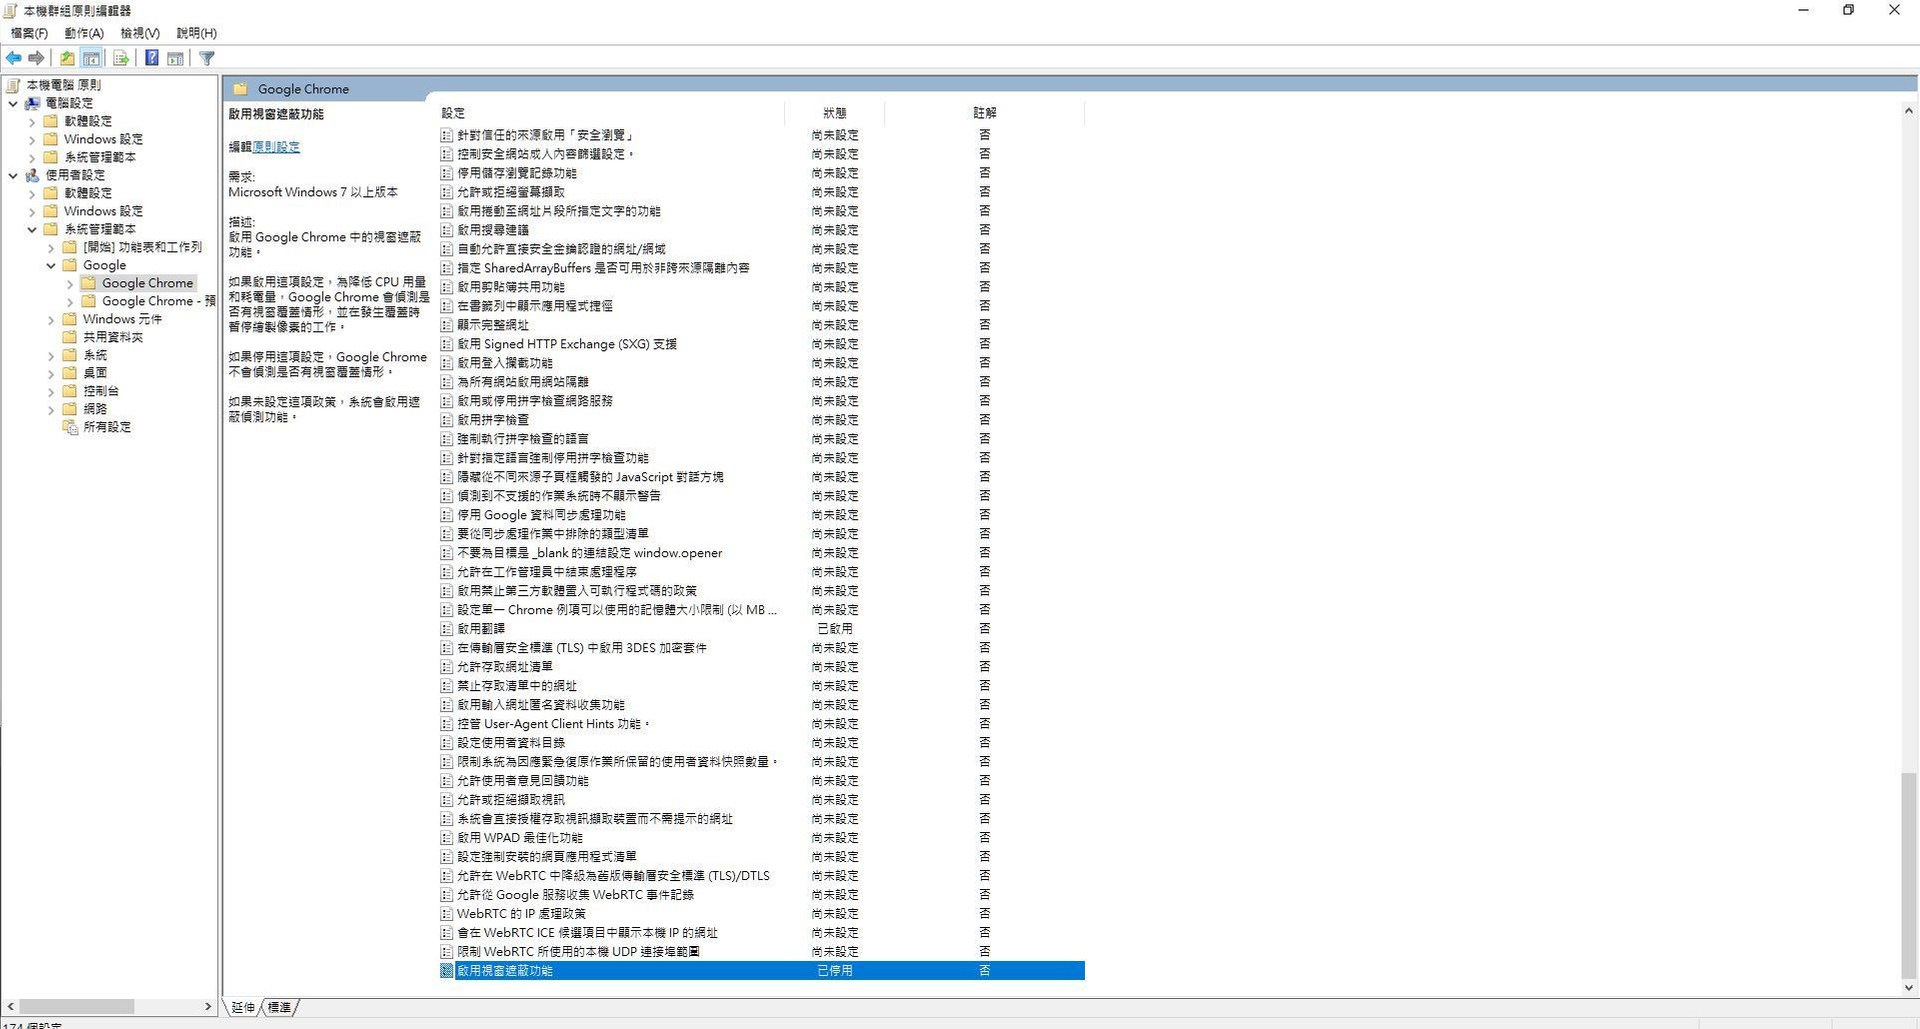The height and width of the screenshot is (1029, 1920).
Task: Open the filter options icon
Action: (206, 57)
